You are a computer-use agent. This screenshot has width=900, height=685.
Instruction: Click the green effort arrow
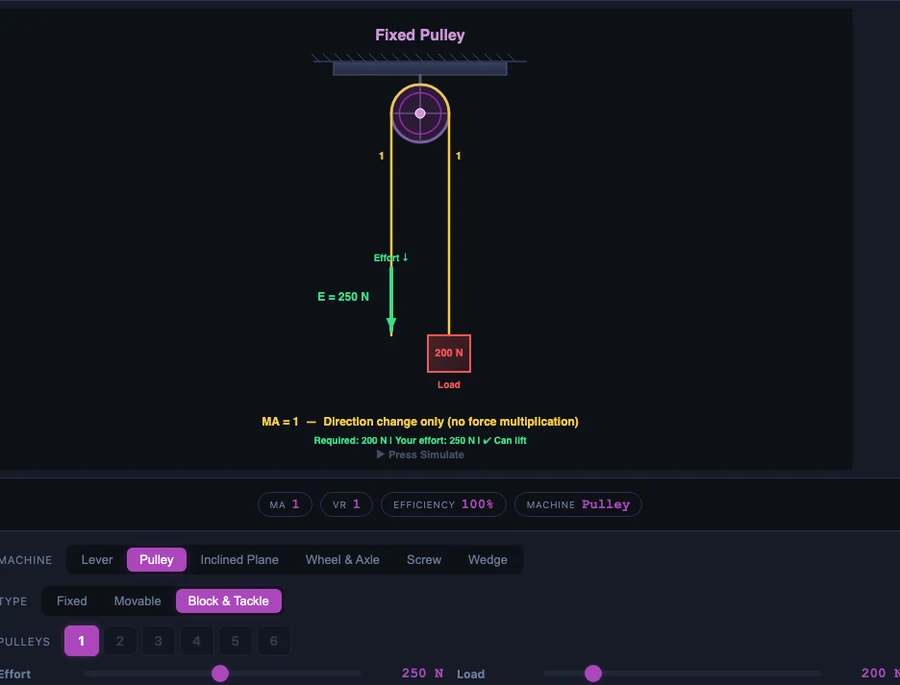click(x=391, y=300)
